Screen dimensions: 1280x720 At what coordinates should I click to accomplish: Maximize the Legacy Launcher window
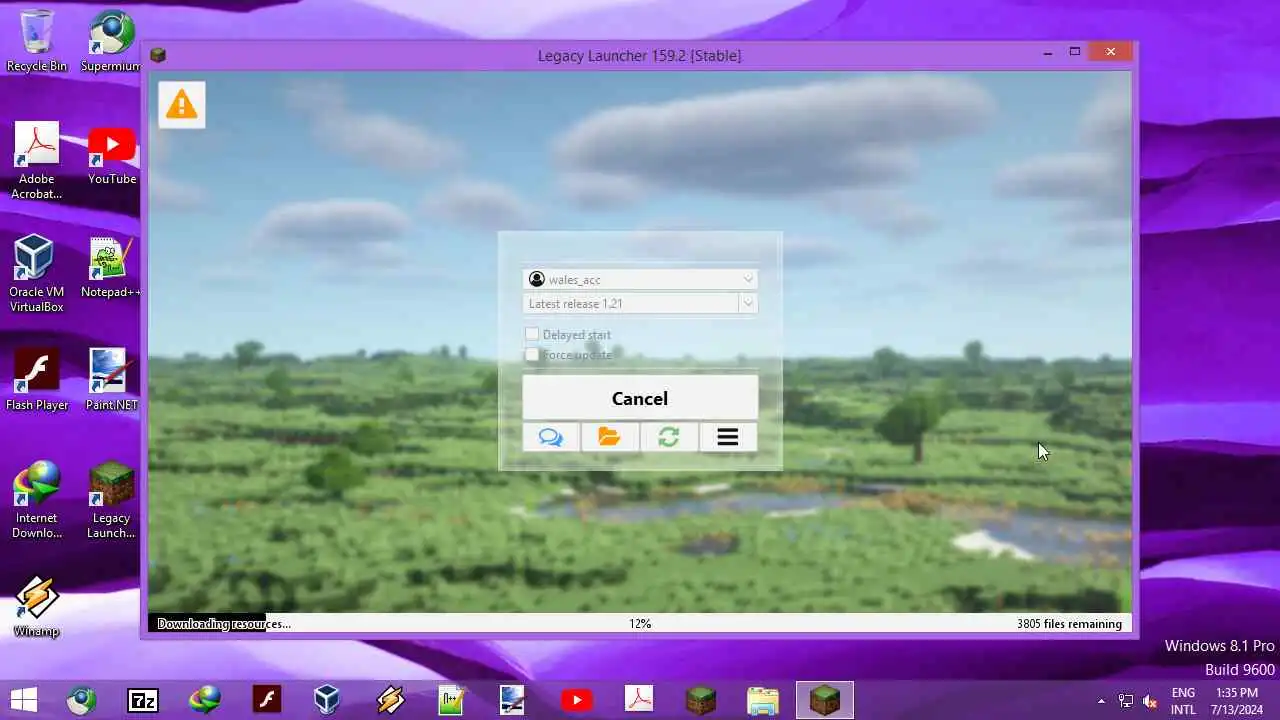coord(1075,52)
